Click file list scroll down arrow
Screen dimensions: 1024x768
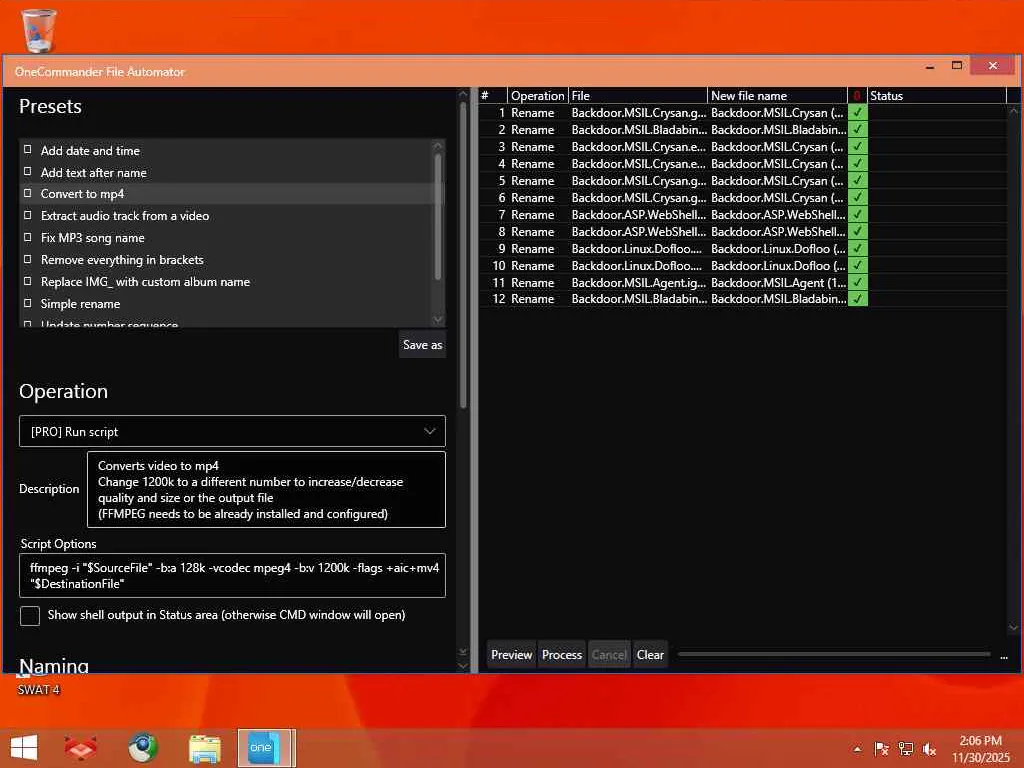pyautogui.click(x=1014, y=627)
